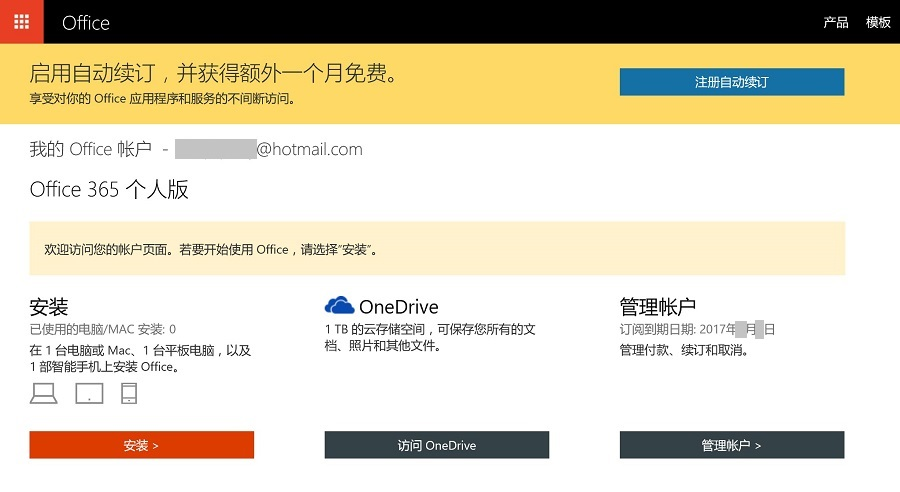Click the 安装 section heading
This screenshot has width=900, height=492.
click(49, 306)
